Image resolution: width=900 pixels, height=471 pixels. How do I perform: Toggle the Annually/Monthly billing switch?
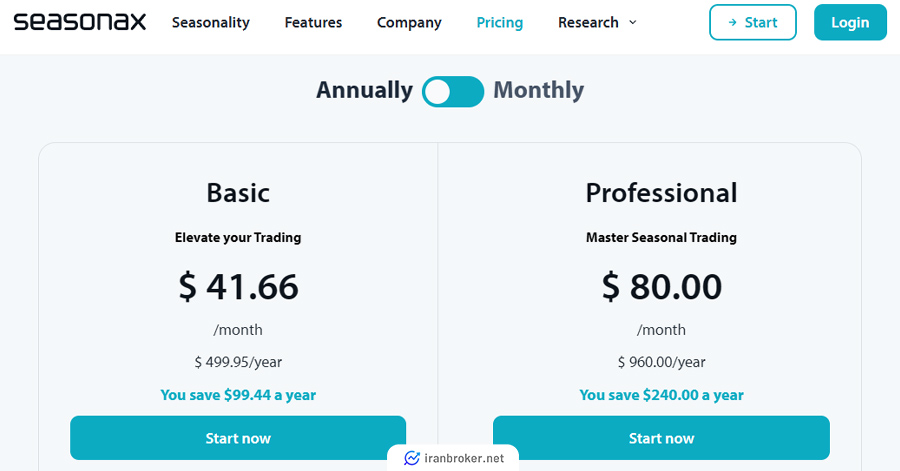click(453, 92)
